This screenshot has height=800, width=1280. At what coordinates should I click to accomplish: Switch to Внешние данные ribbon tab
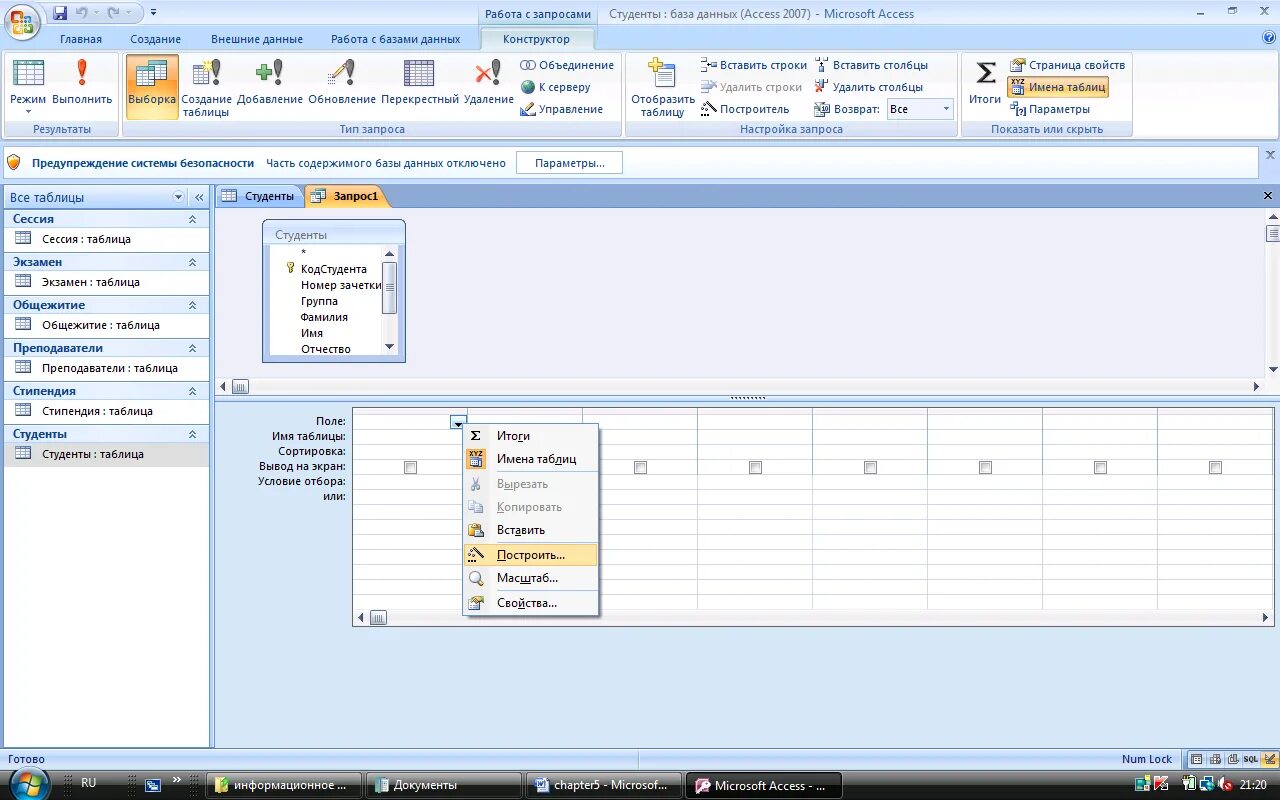[257, 39]
